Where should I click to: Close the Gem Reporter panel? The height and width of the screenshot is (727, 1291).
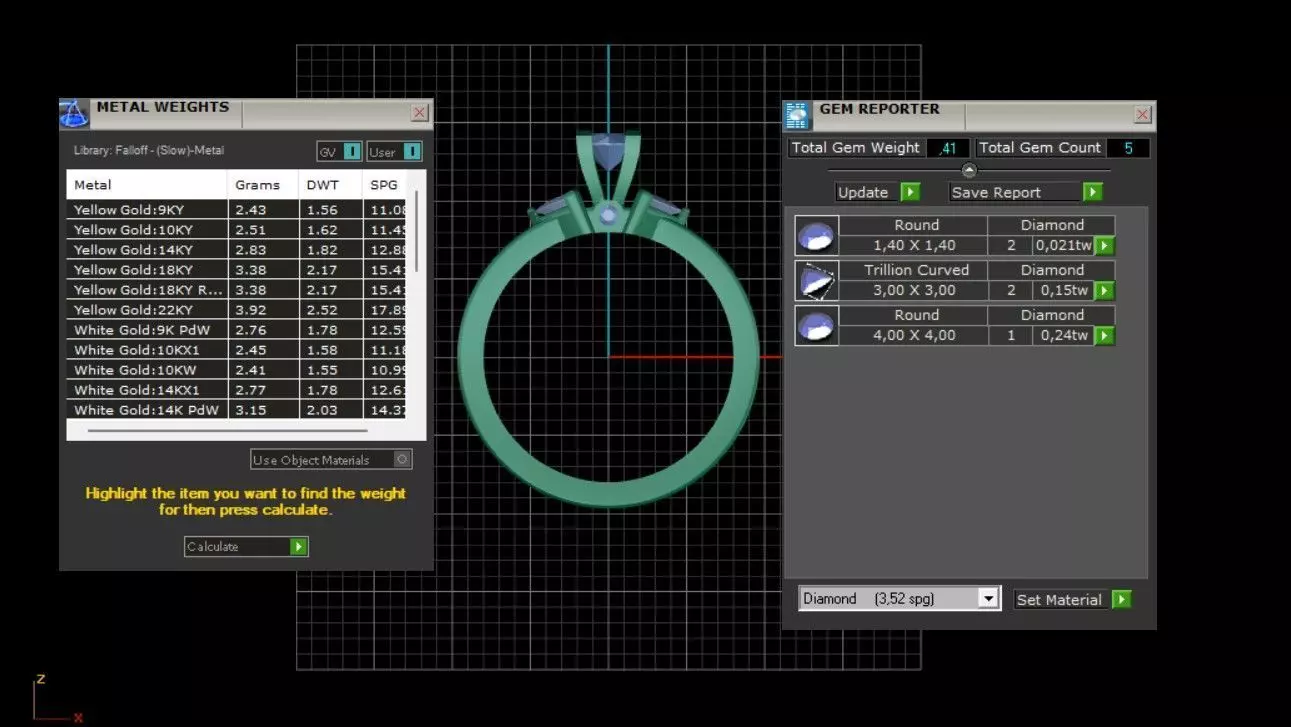1143,115
